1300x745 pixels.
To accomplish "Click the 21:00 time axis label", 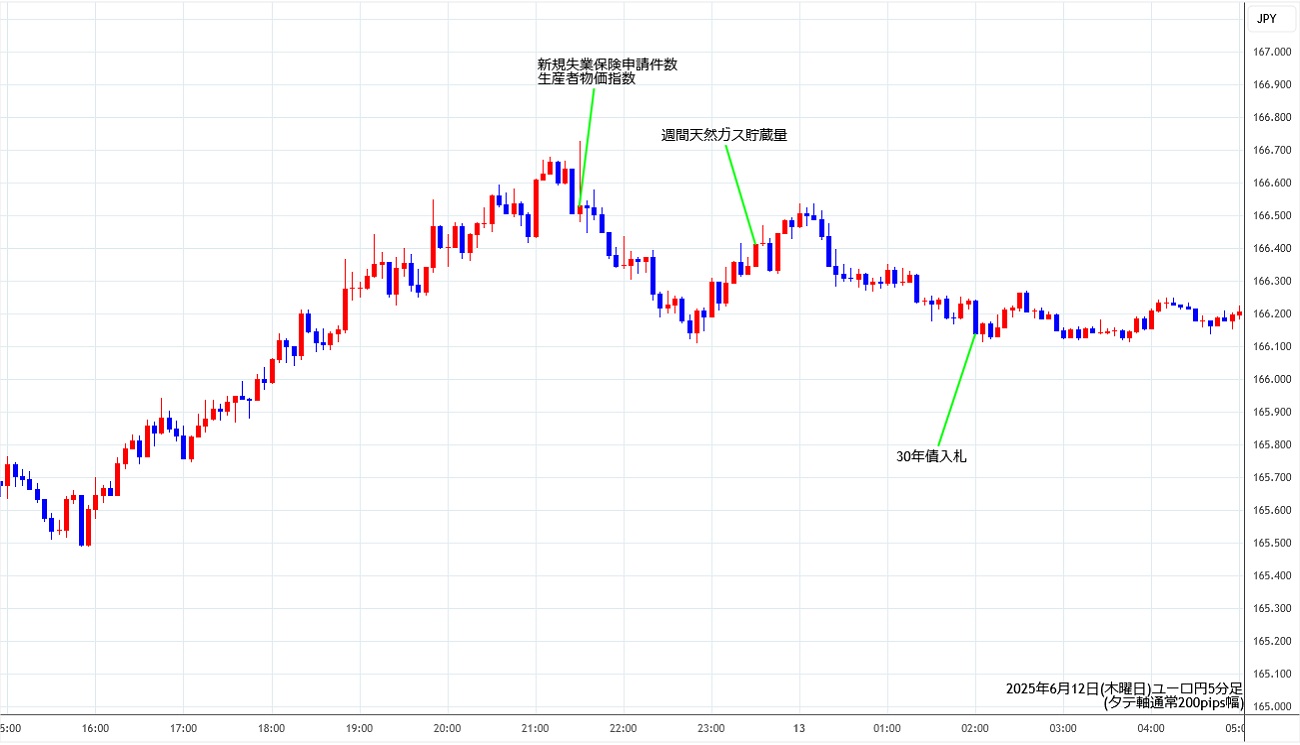I will tap(535, 728).
